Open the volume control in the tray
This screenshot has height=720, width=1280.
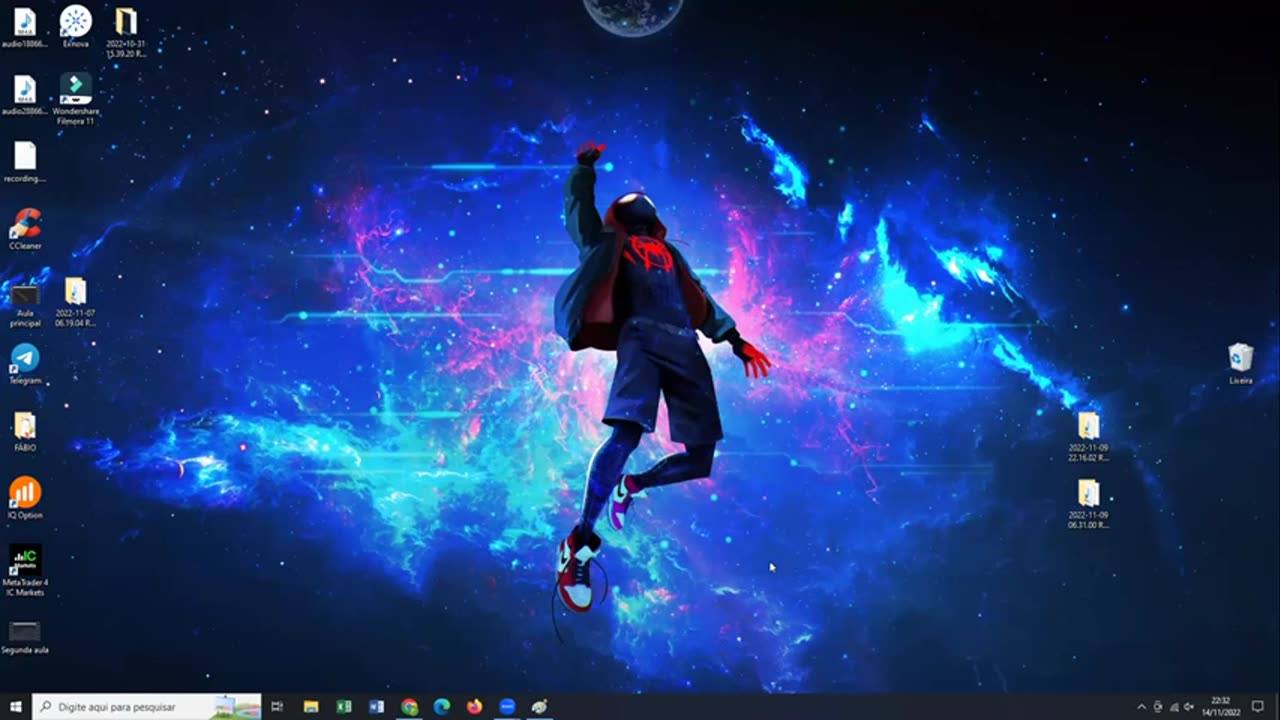tap(1189, 707)
